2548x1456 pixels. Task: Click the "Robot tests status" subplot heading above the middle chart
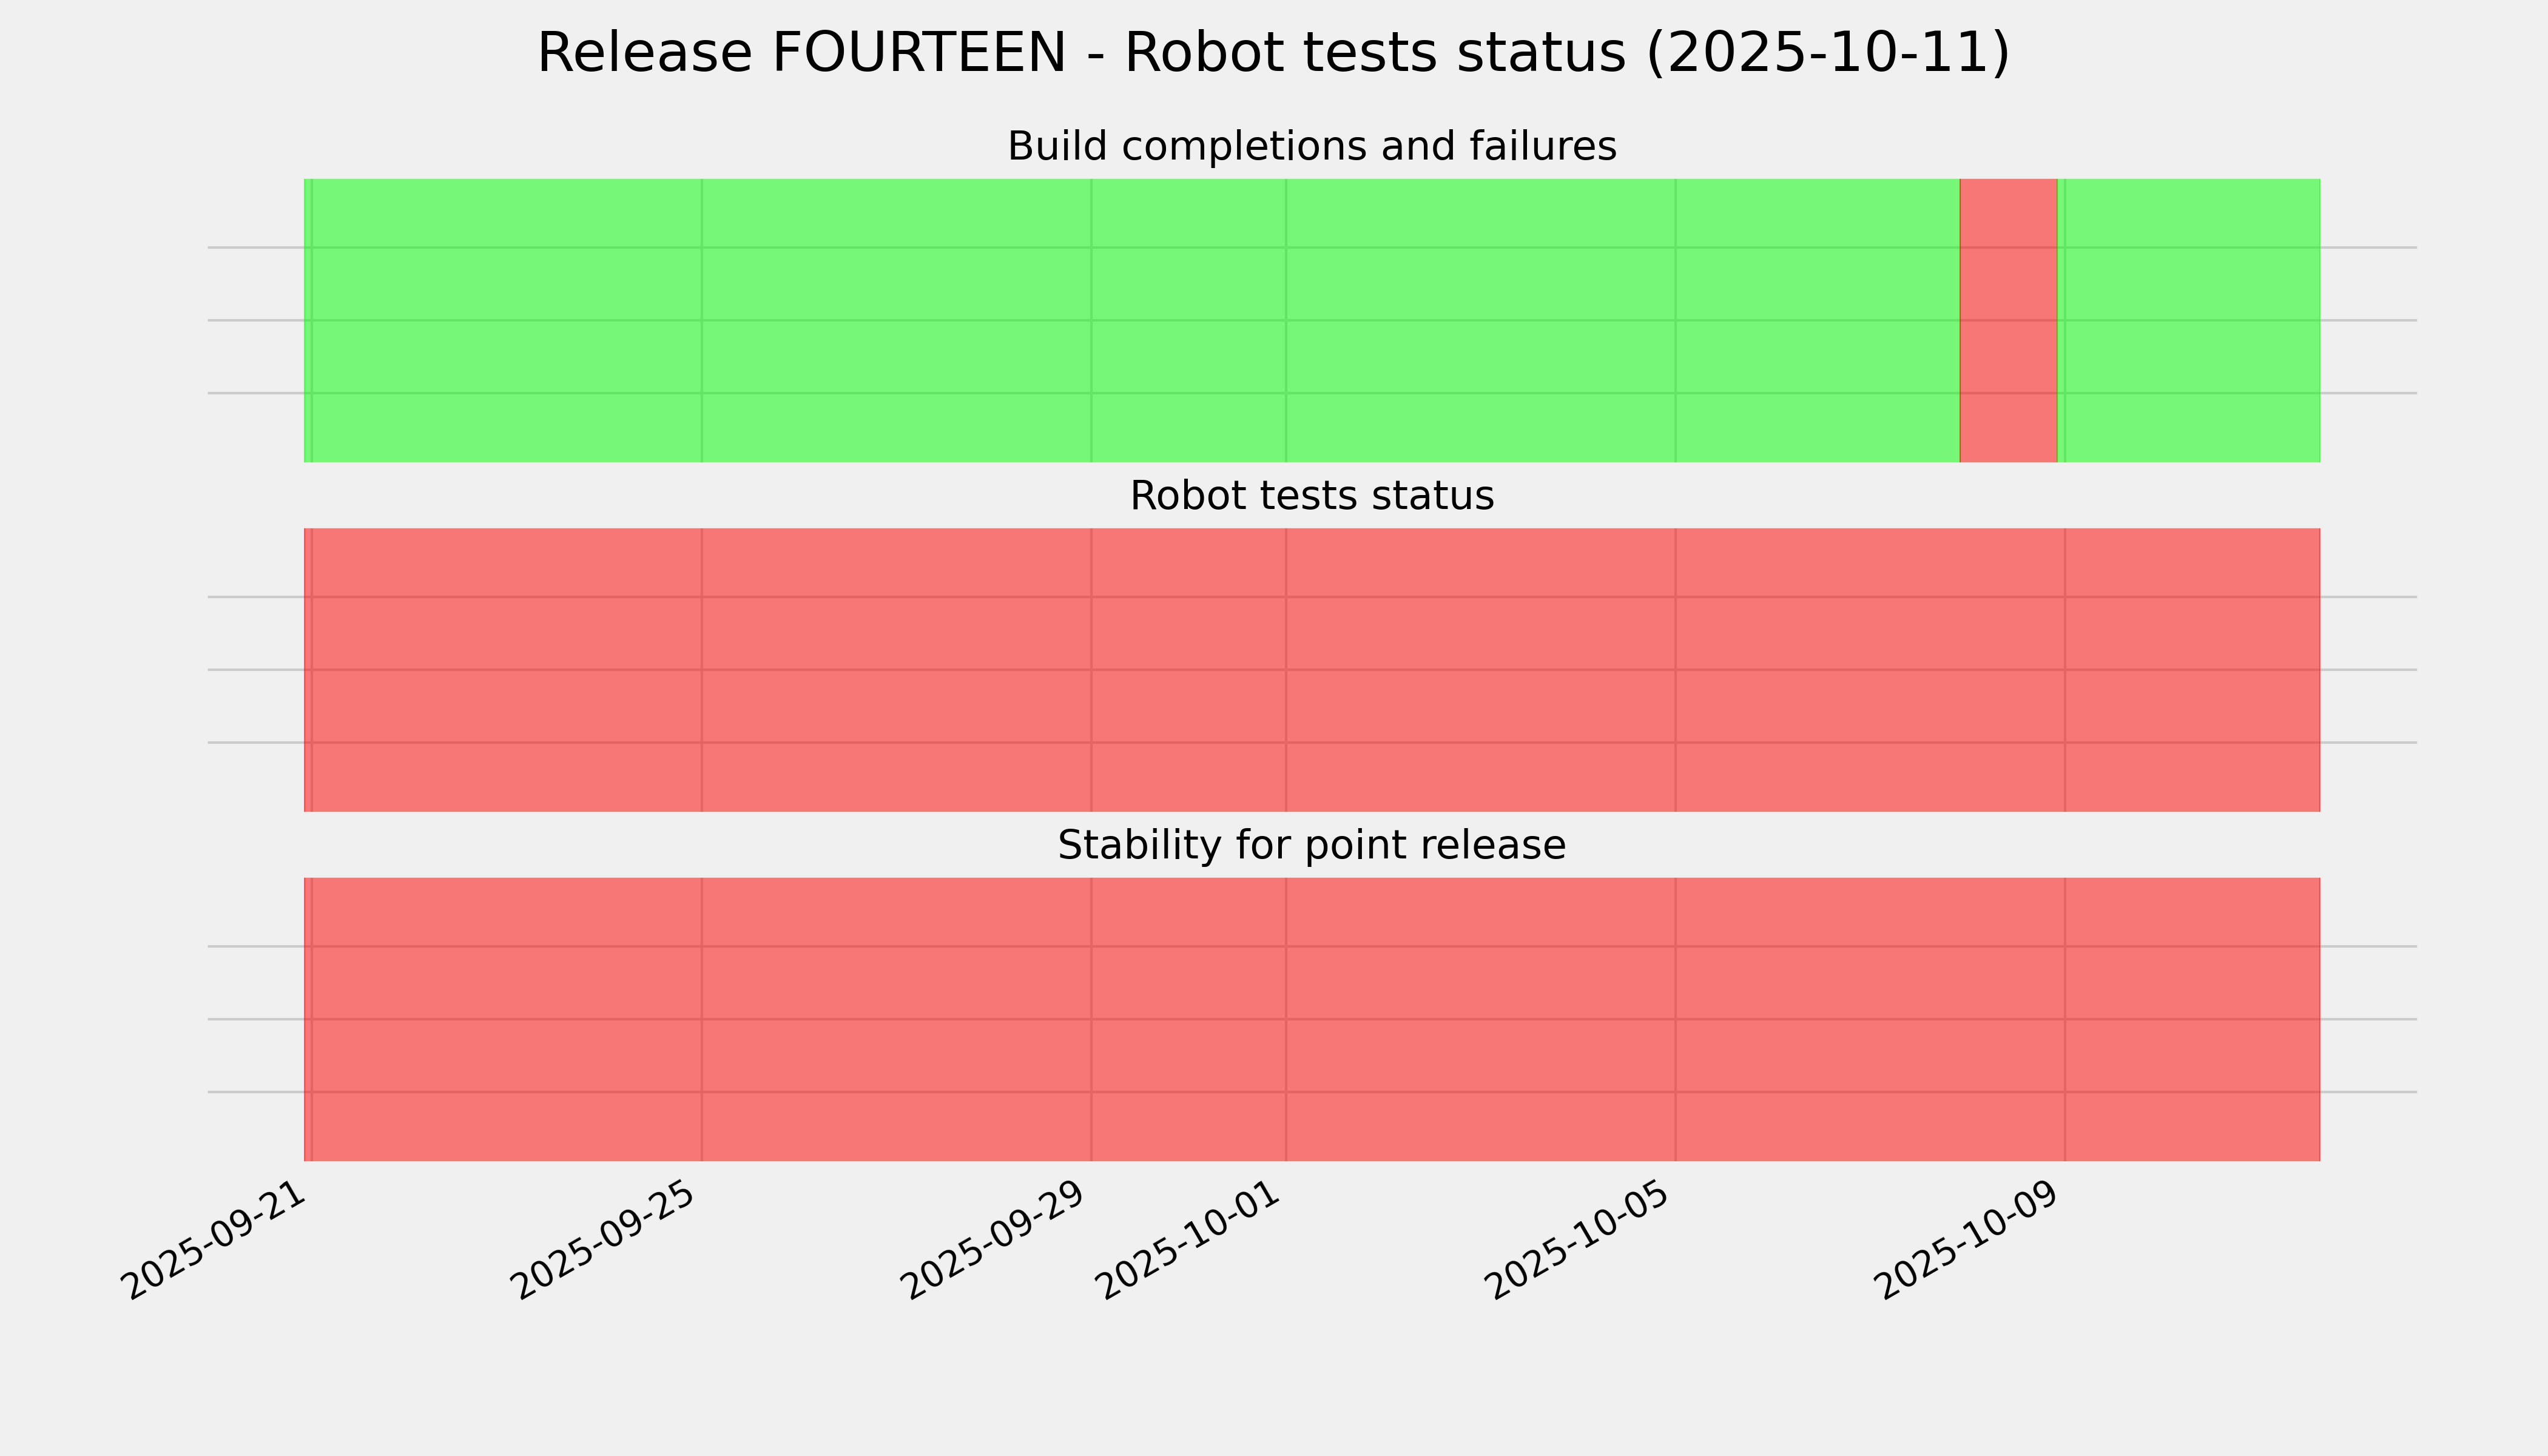click(1311, 496)
